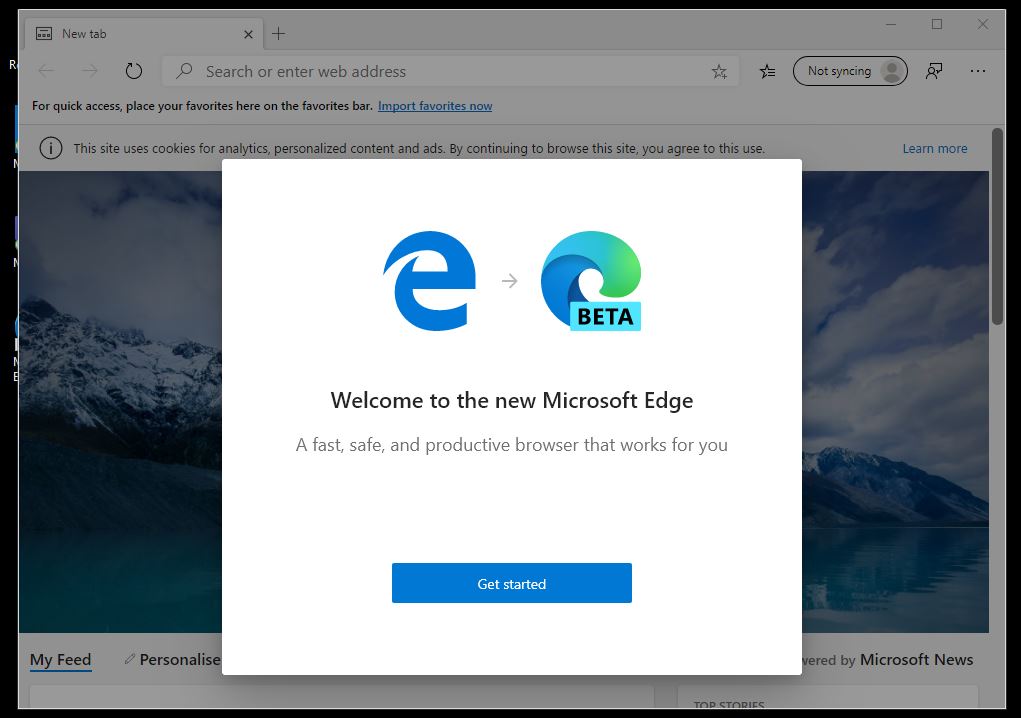This screenshot has width=1021, height=718.
Task: Click Import favorites now link
Action: 435,105
